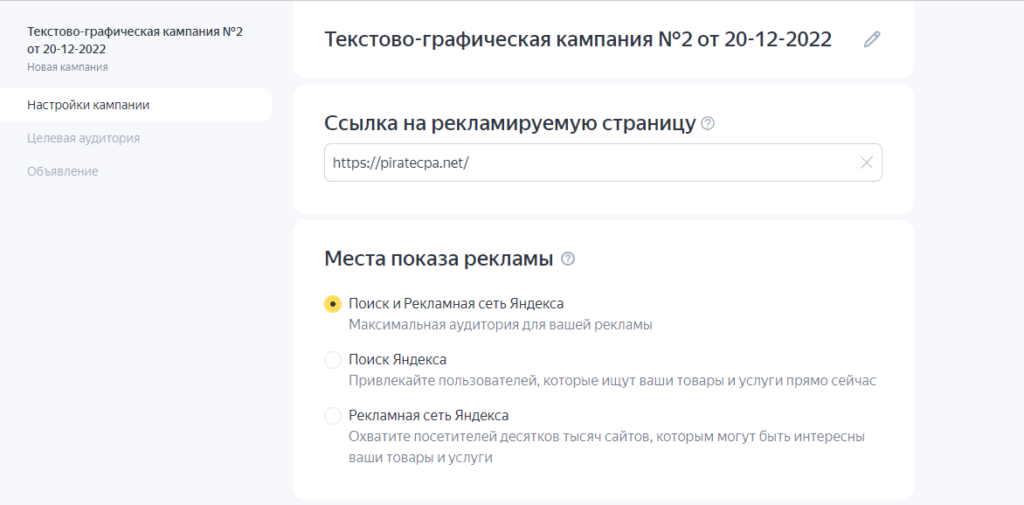Viewport: 1024px width, 505px height.
Task: Click the Привлекайте пользователей description text
Action: coord(612,381)
